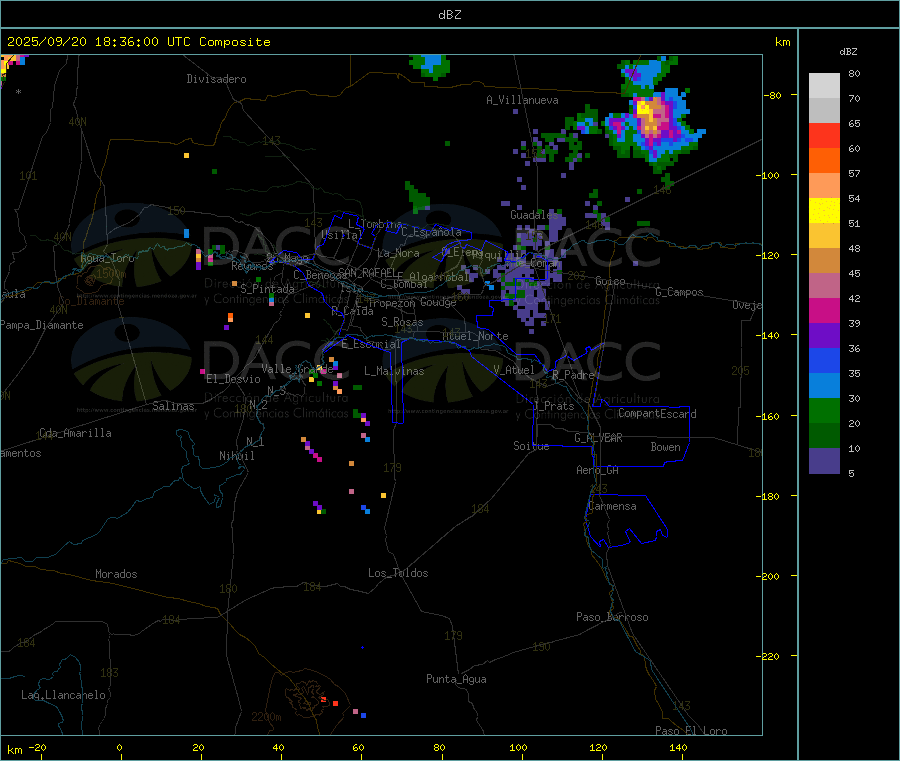Click the -120 km vertical axis tick label
This screenshot has width=900, height=761.
tap(771, 255)
